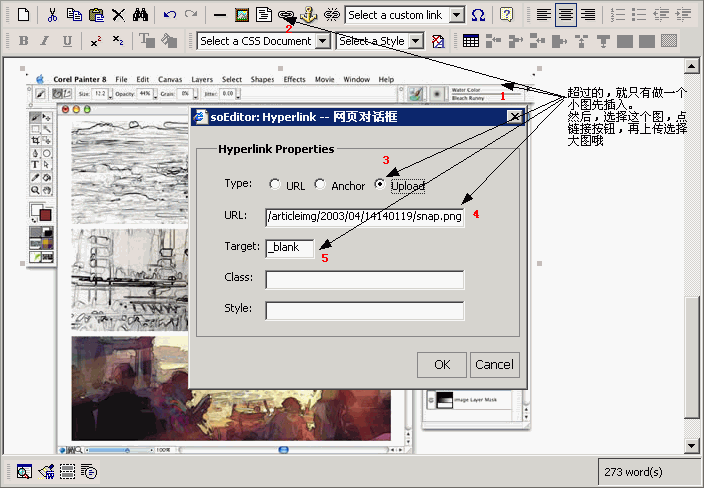Select the Upload radio button
This screenshot has width=704, height=488.
click(x=380, y=184)
